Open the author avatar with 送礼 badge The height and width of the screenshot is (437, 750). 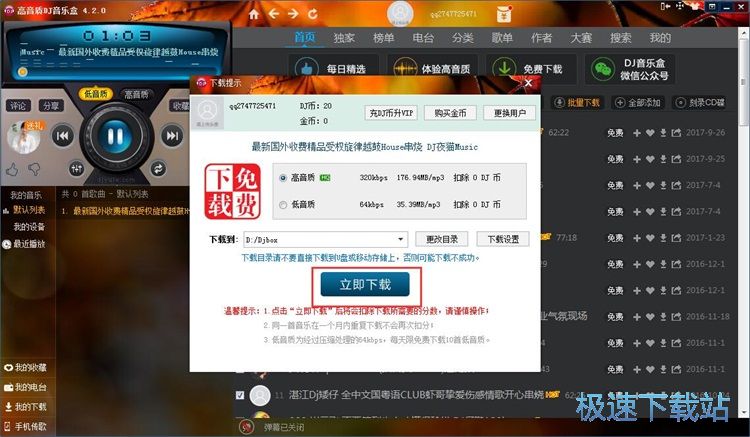click(x=24, y=137)
